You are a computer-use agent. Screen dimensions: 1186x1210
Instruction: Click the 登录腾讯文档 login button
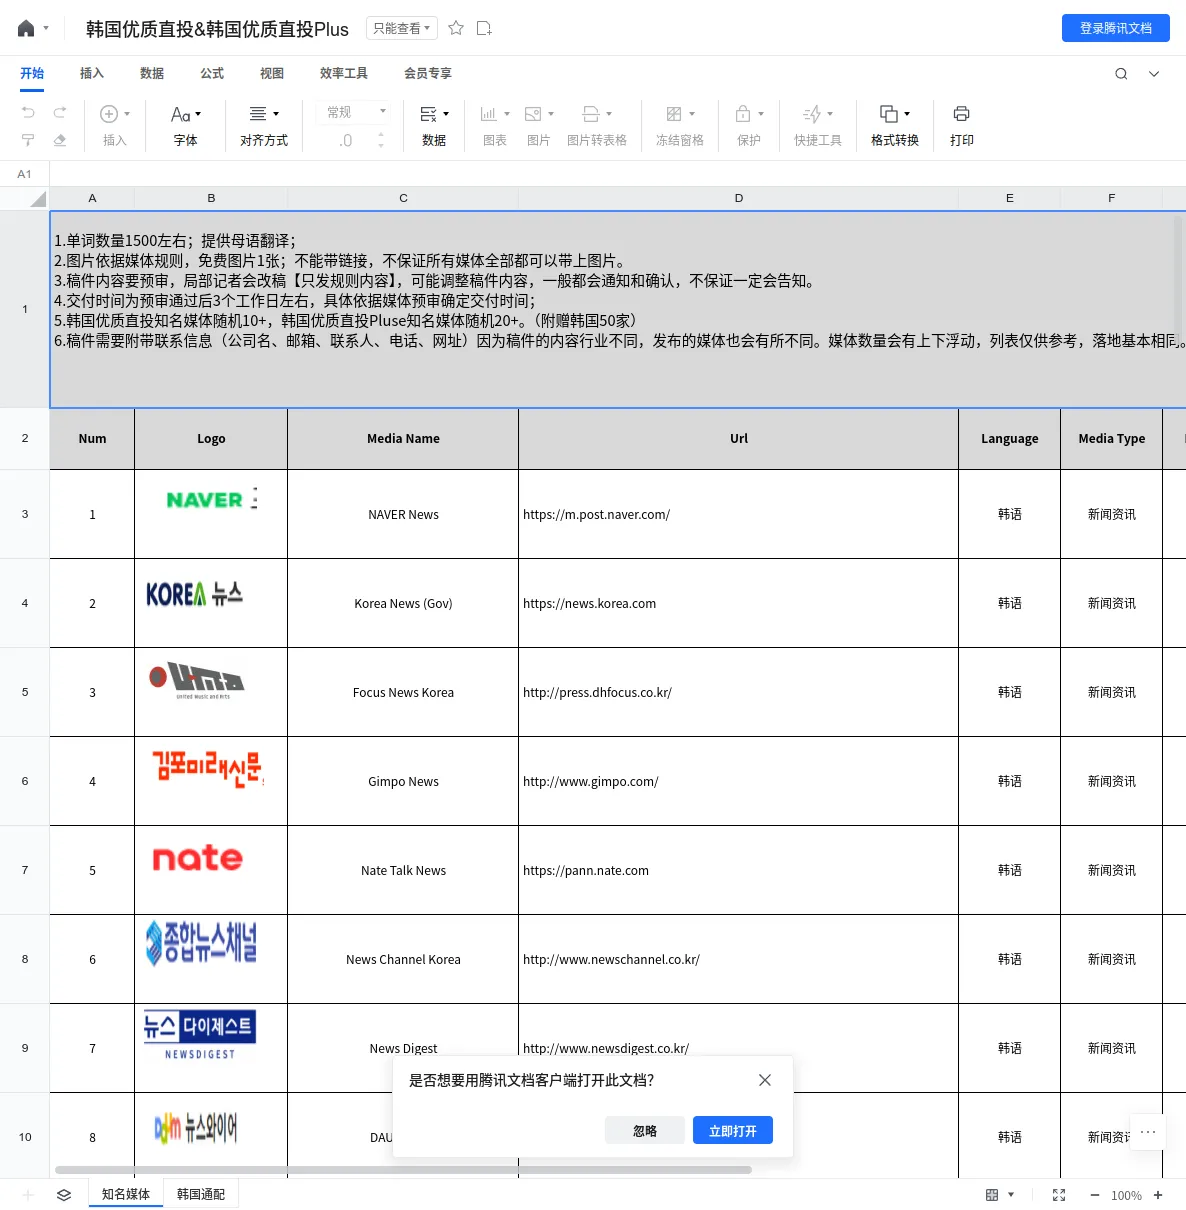point(1116,28)
